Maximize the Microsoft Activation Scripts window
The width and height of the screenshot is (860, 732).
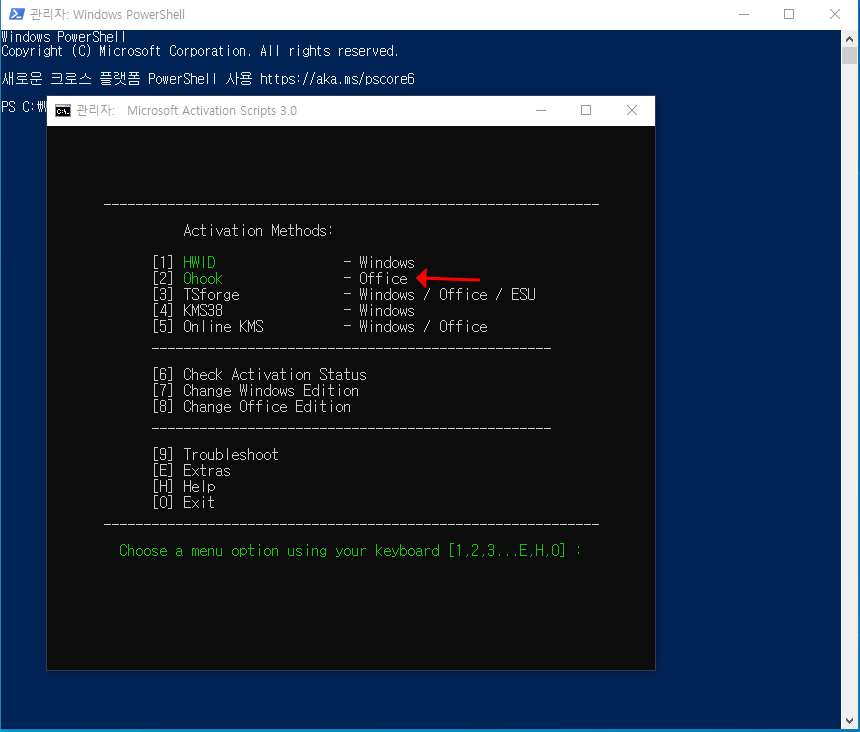click(x=586, y=110)
